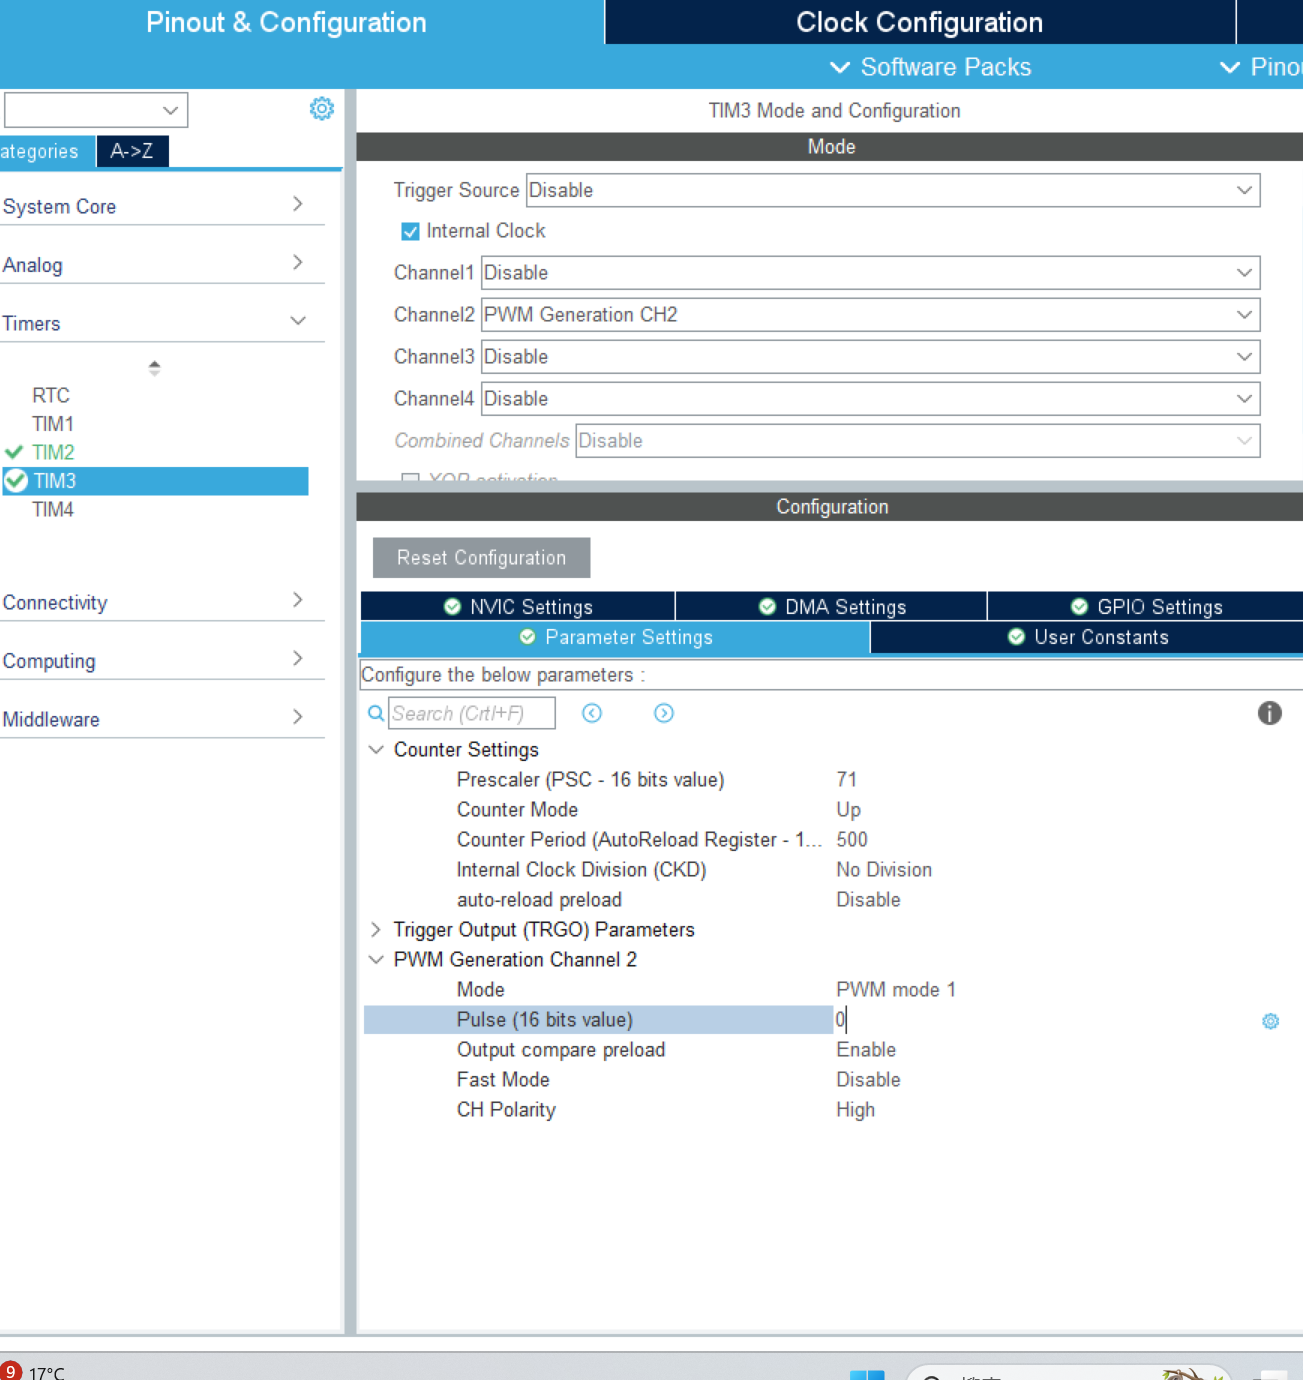This screenshot has height=1380, width=1303.
Task: Click the Prescaler value 71
Action: pyautogui.click(x=846, y=780)
